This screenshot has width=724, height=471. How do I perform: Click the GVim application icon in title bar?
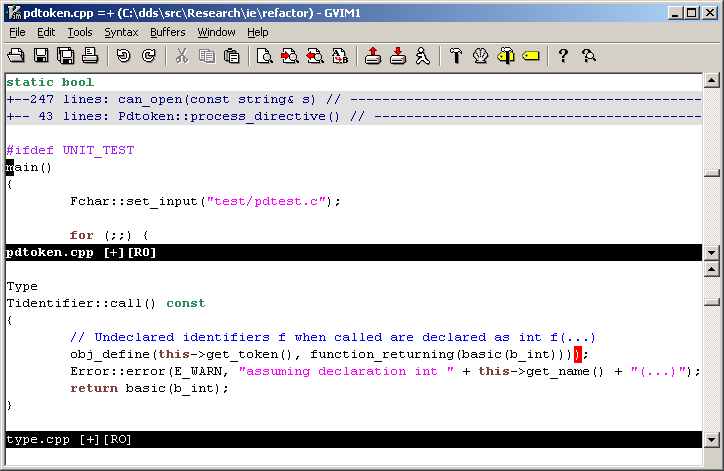coord(14,12)
